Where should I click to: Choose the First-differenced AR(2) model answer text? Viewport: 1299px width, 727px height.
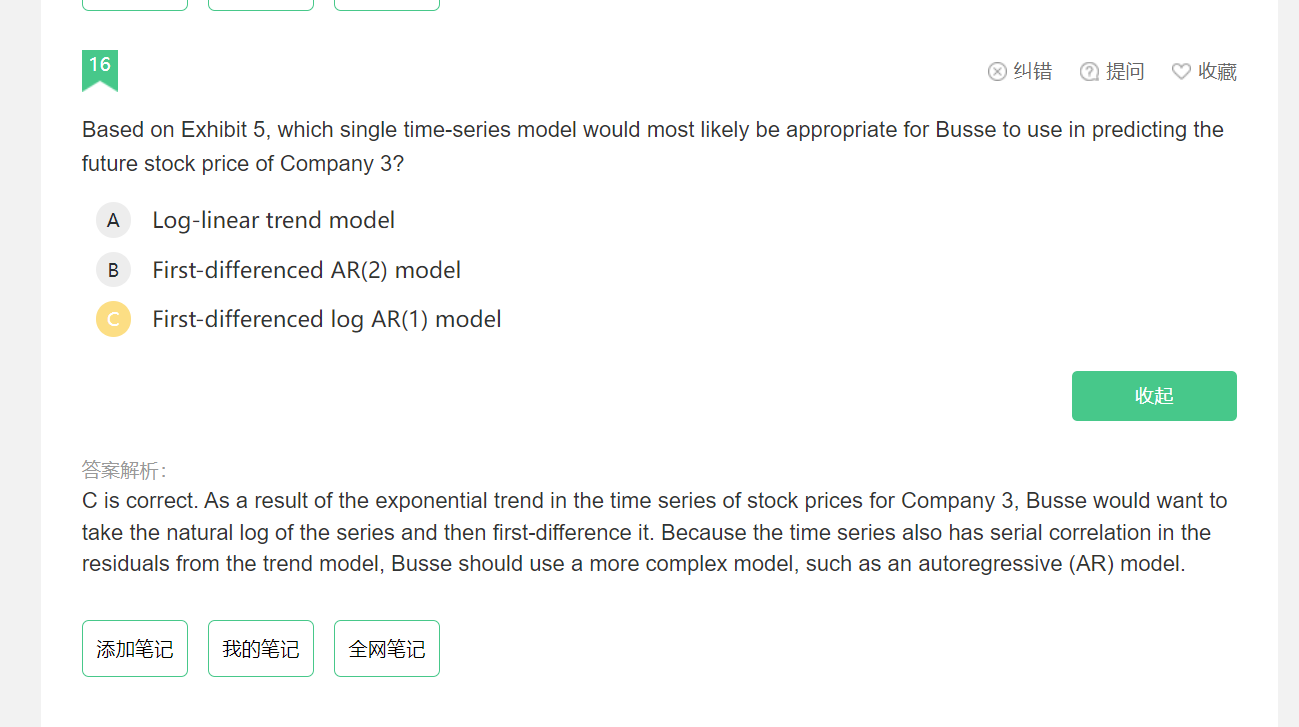(x=306, y=270)
